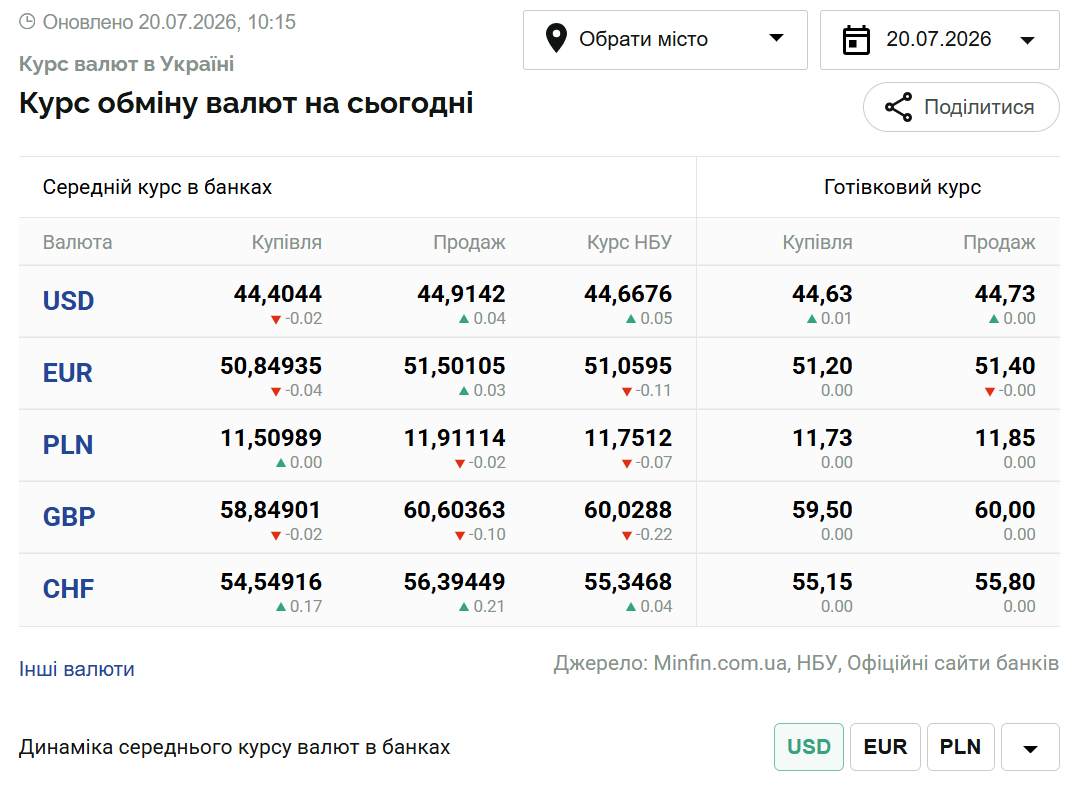Image resolution: width=1080 pixels, height=792 pixels.
Task: Click EUR cash buy rate 51,20
Action: pyautogui.click(x=822, y=366)
